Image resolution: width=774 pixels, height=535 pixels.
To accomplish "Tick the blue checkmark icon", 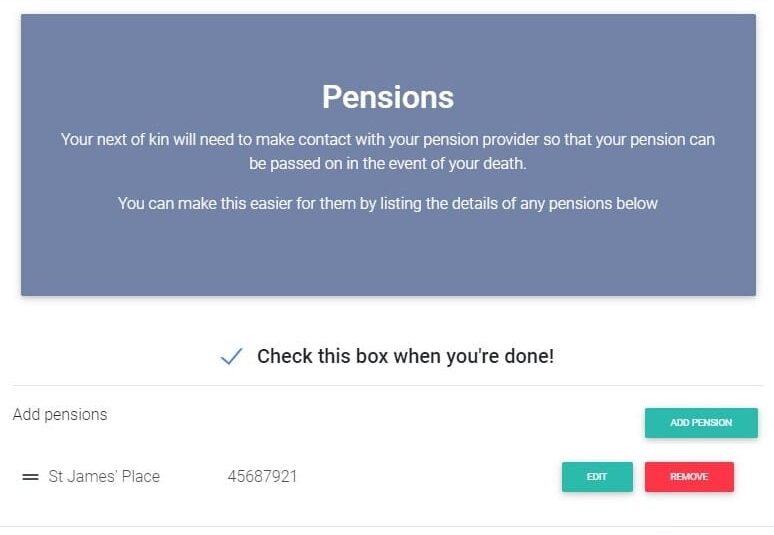I will [231, 356].
